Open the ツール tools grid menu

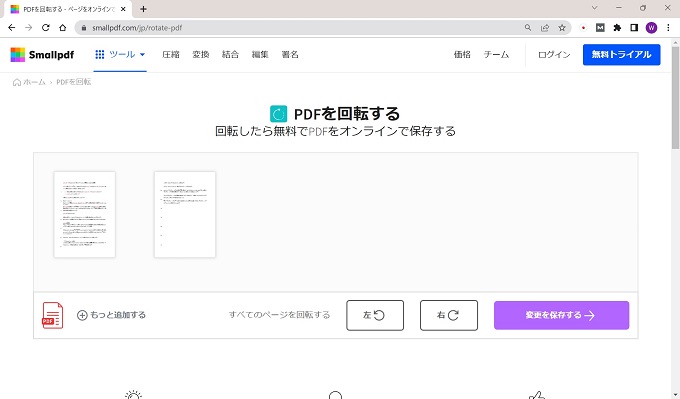tap(120, 55)
